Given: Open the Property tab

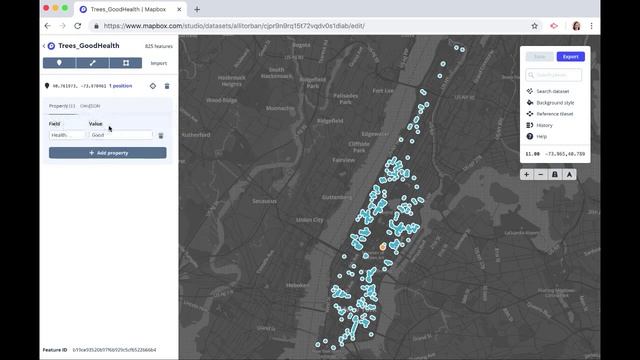Looking at the screenshot, I should 62,106.
